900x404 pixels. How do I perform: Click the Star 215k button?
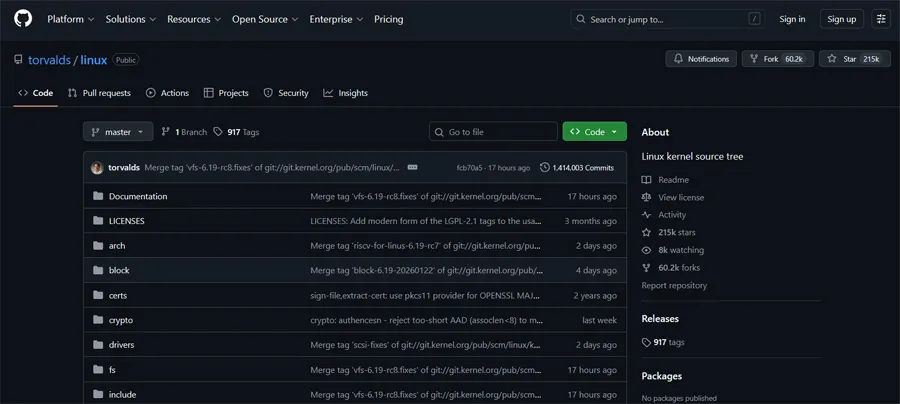point(855,59)
